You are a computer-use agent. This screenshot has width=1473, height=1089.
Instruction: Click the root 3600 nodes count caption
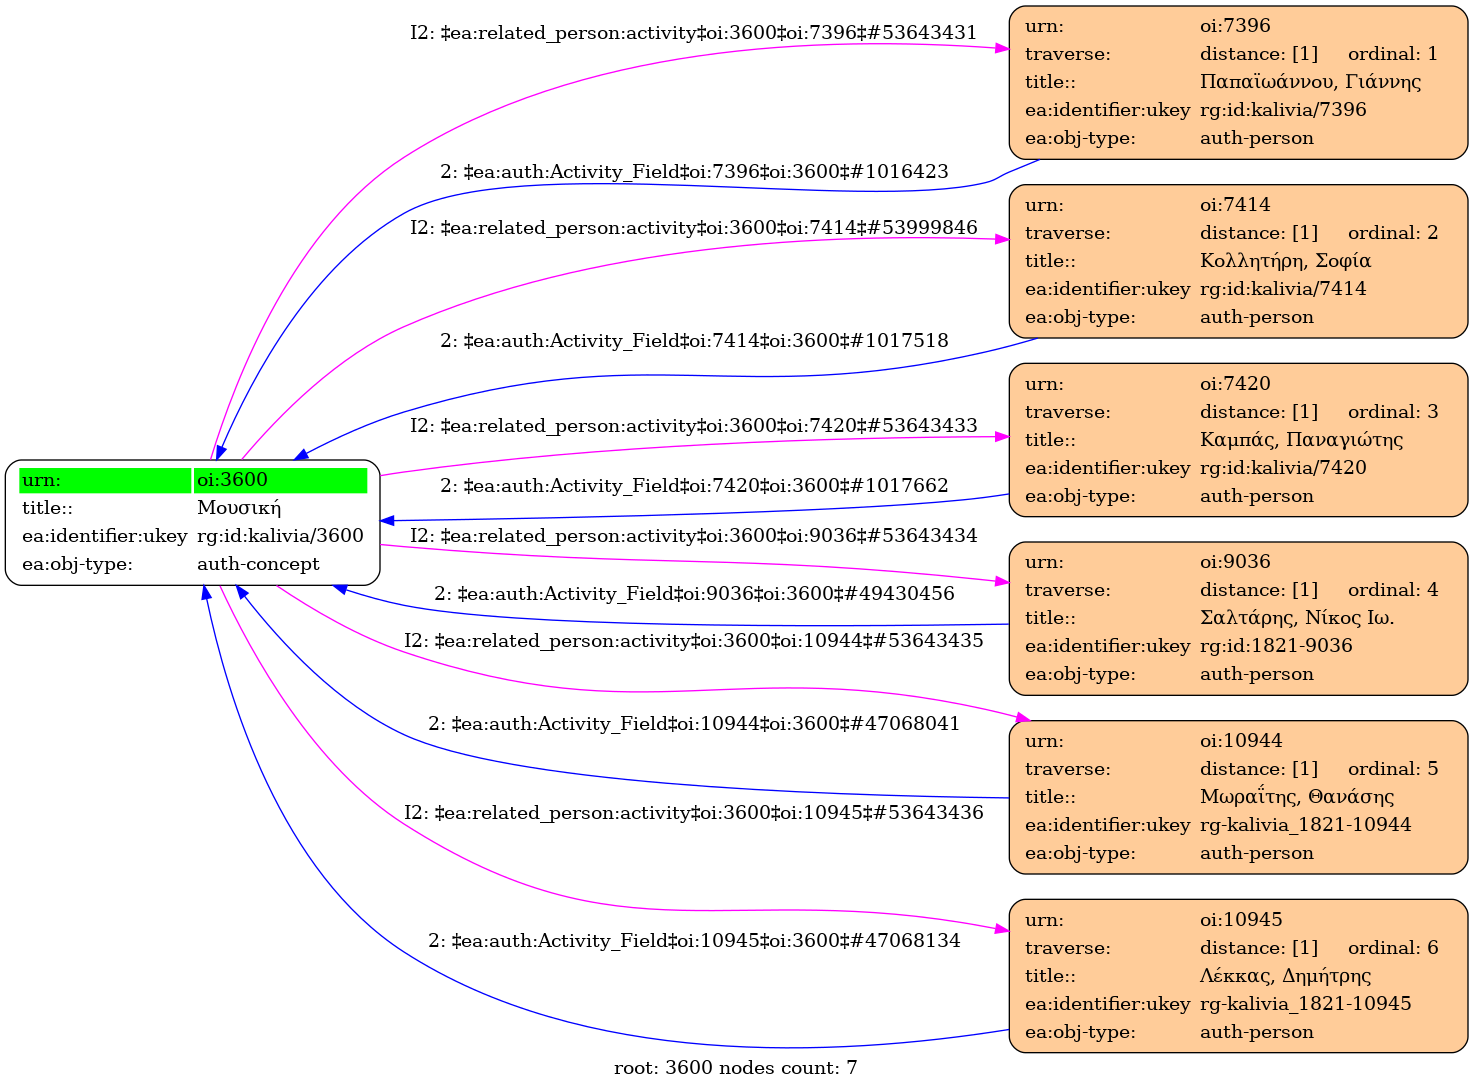735,1068
